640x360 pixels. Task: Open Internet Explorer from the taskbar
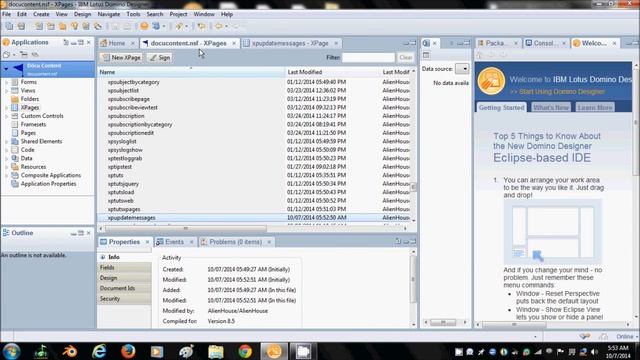click(x=99, y=351)
